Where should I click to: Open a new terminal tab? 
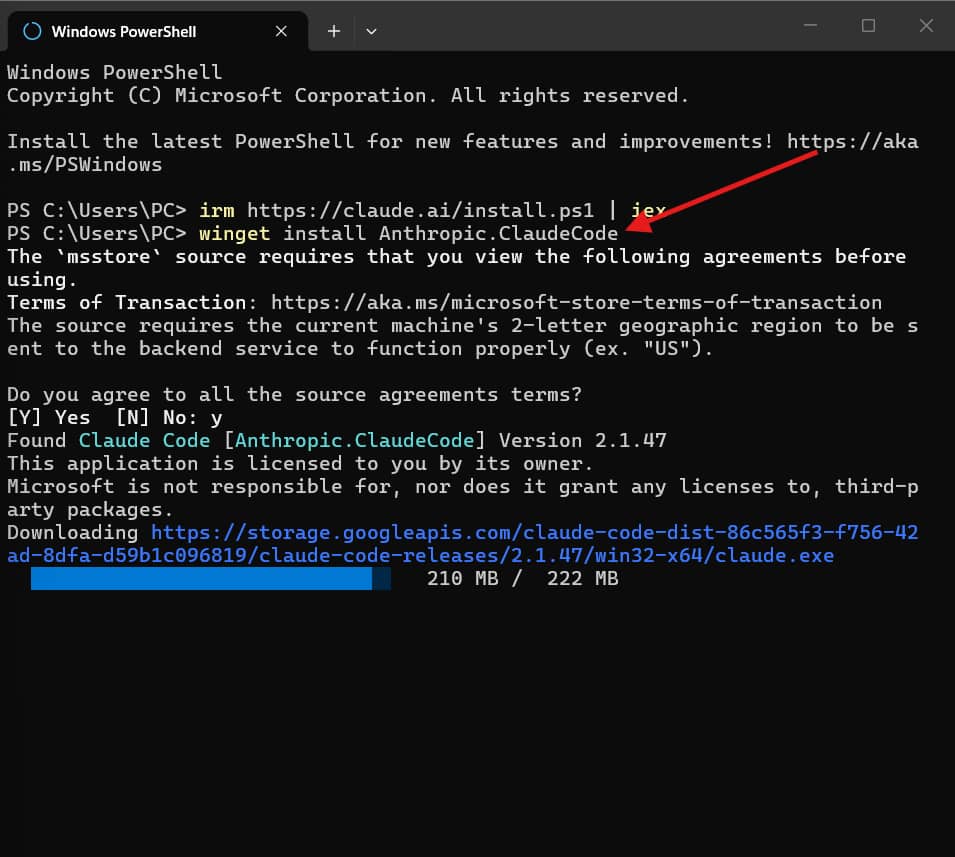coord(334,31)
